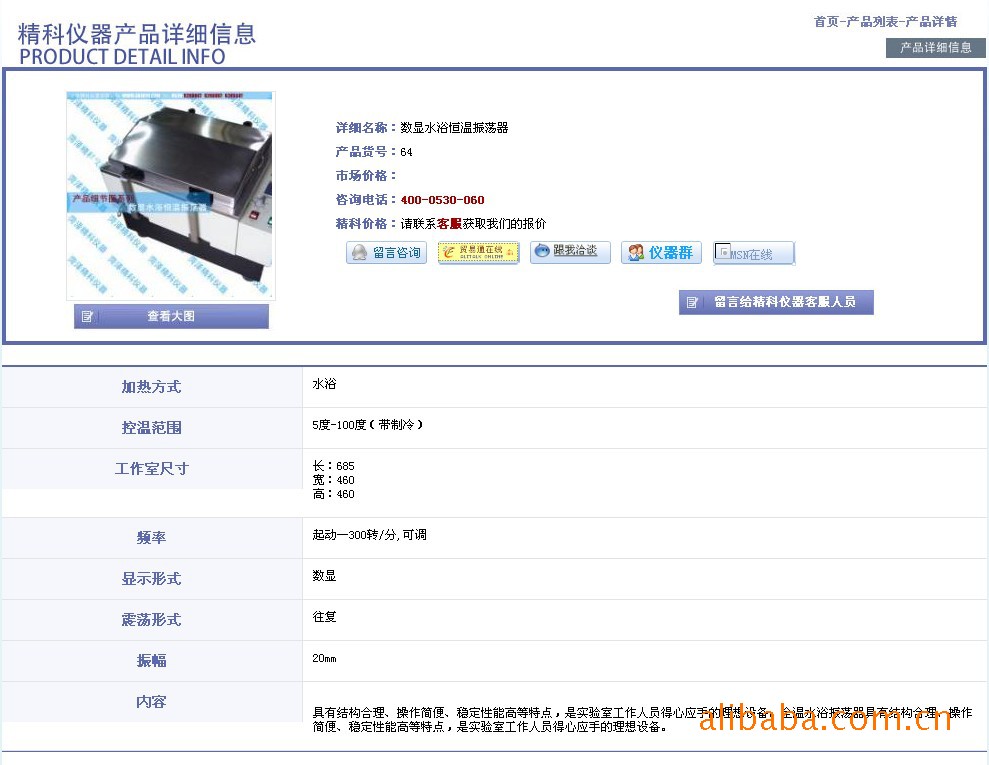Click the phone number 400-0530-060

(x=442, y=200)
